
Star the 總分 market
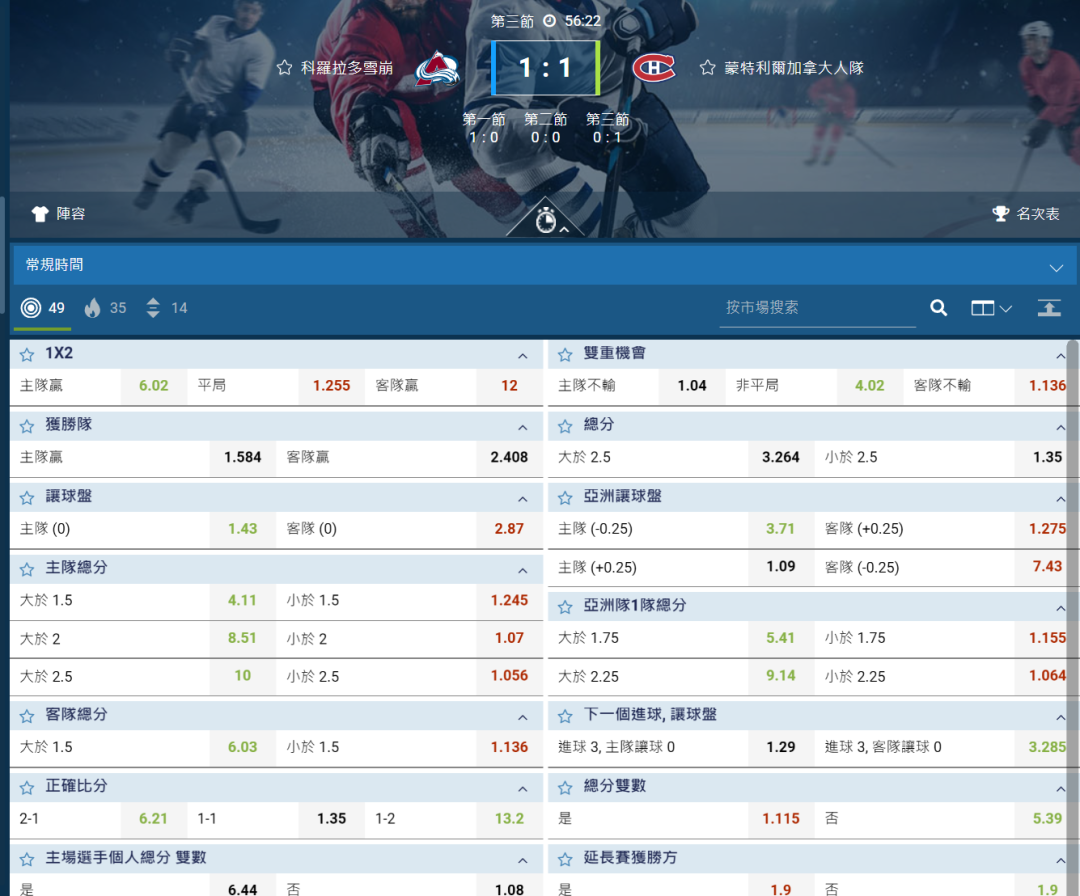(x=565, y=426)
